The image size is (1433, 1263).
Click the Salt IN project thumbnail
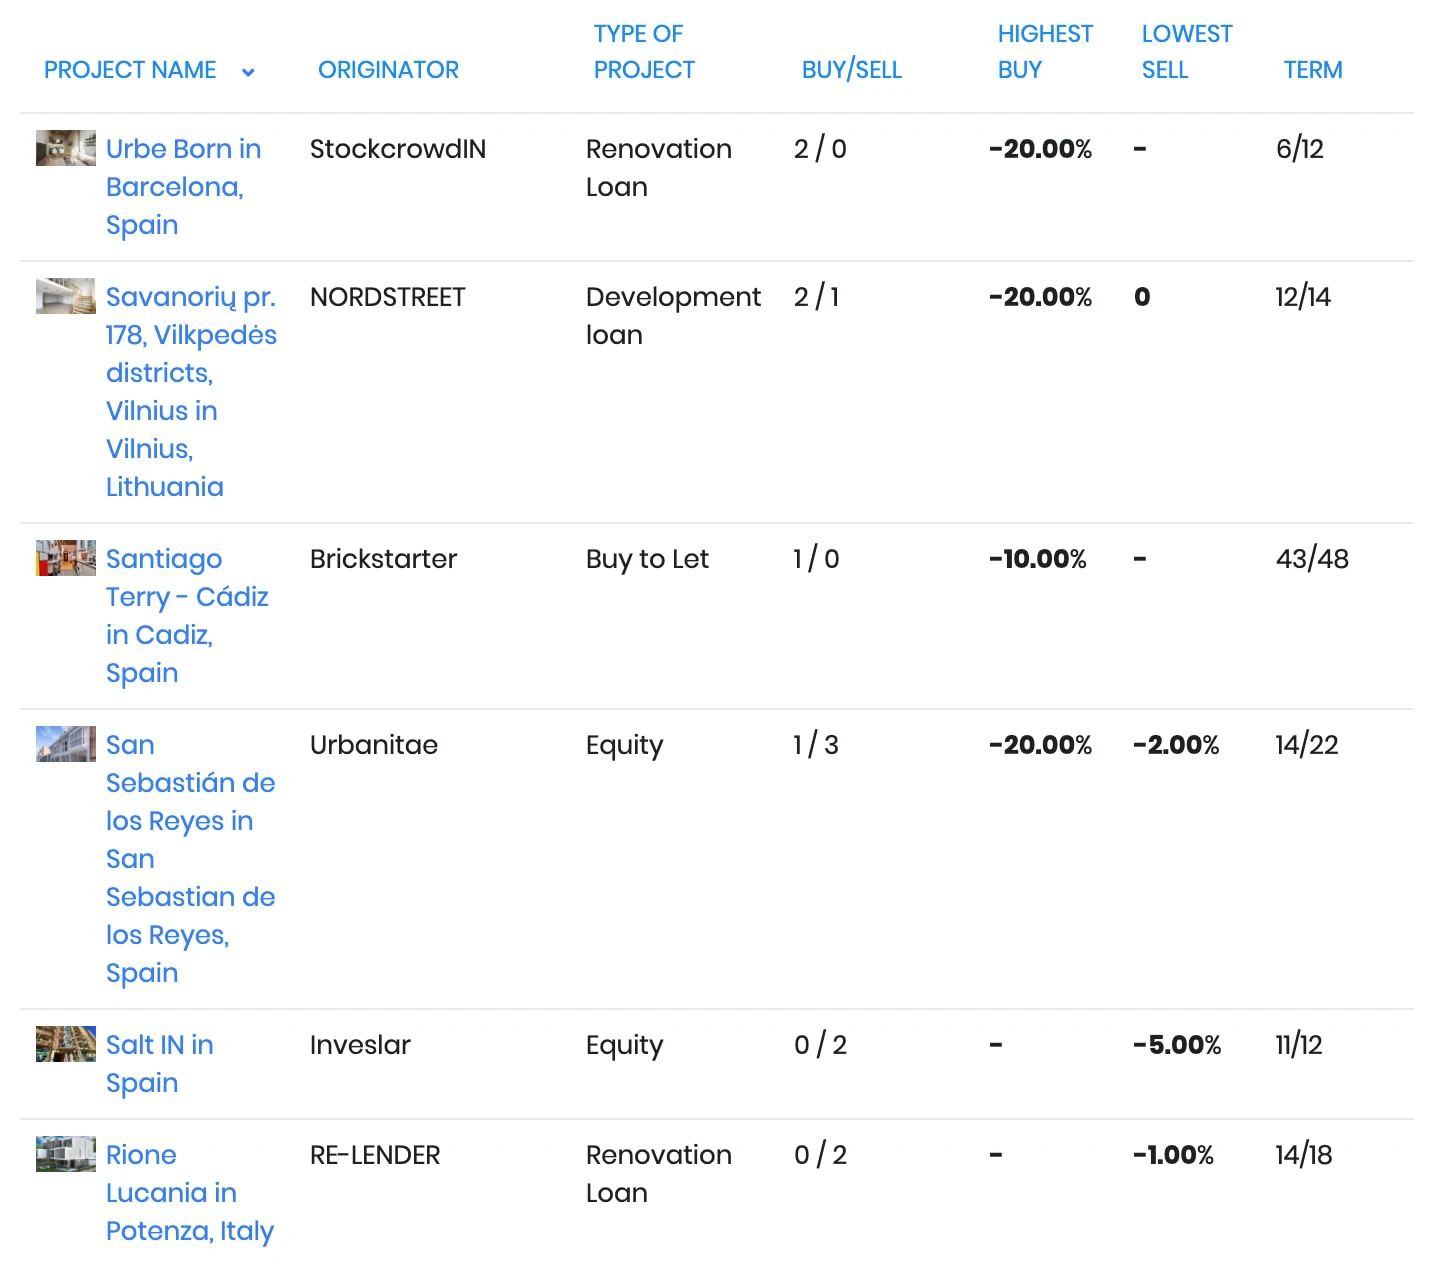(66, 1044)
